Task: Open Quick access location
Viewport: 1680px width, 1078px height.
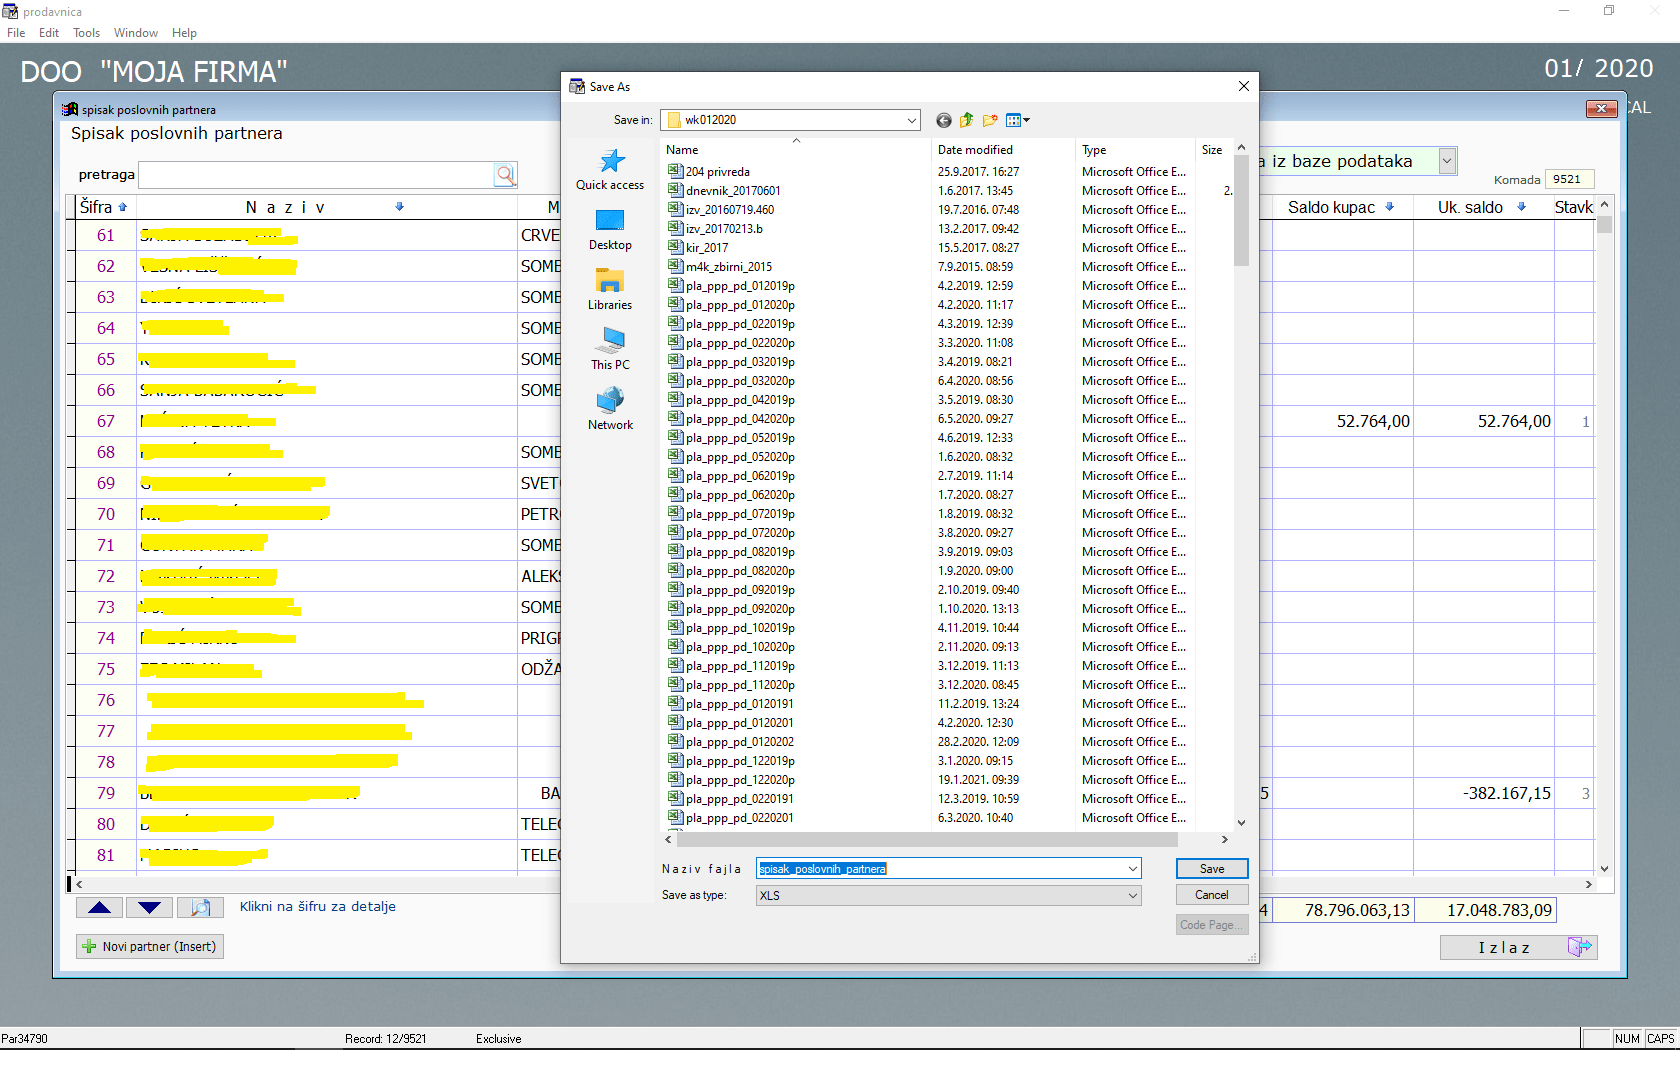Action: [x=610, y=170]
